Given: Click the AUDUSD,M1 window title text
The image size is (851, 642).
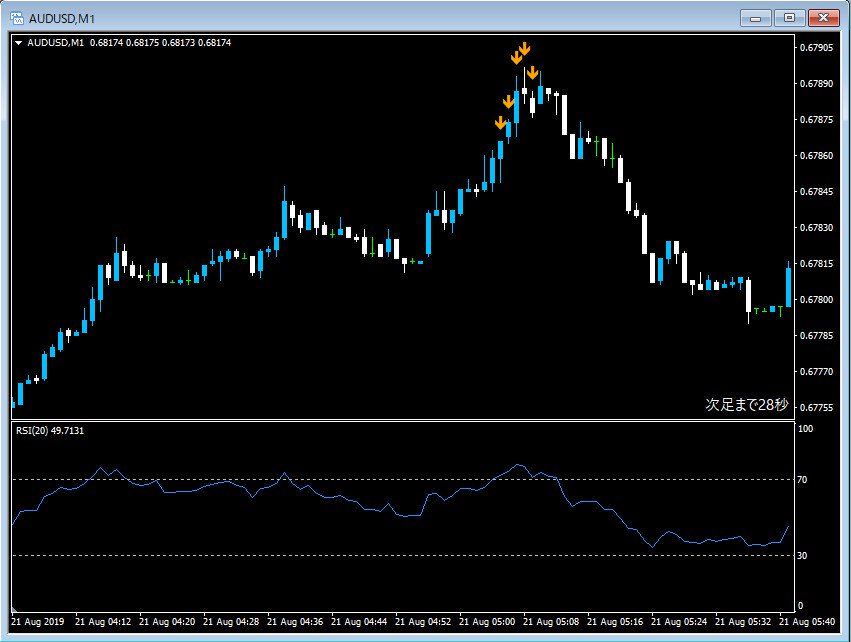Looking at the screenshot, I should pyautogui.click(x=62, y=19).
